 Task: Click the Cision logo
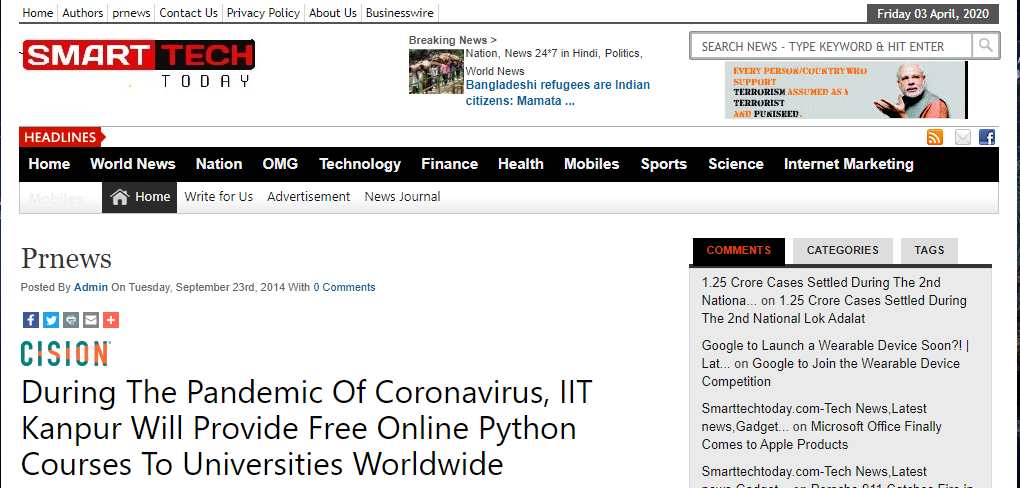click(x=65, y=353)
